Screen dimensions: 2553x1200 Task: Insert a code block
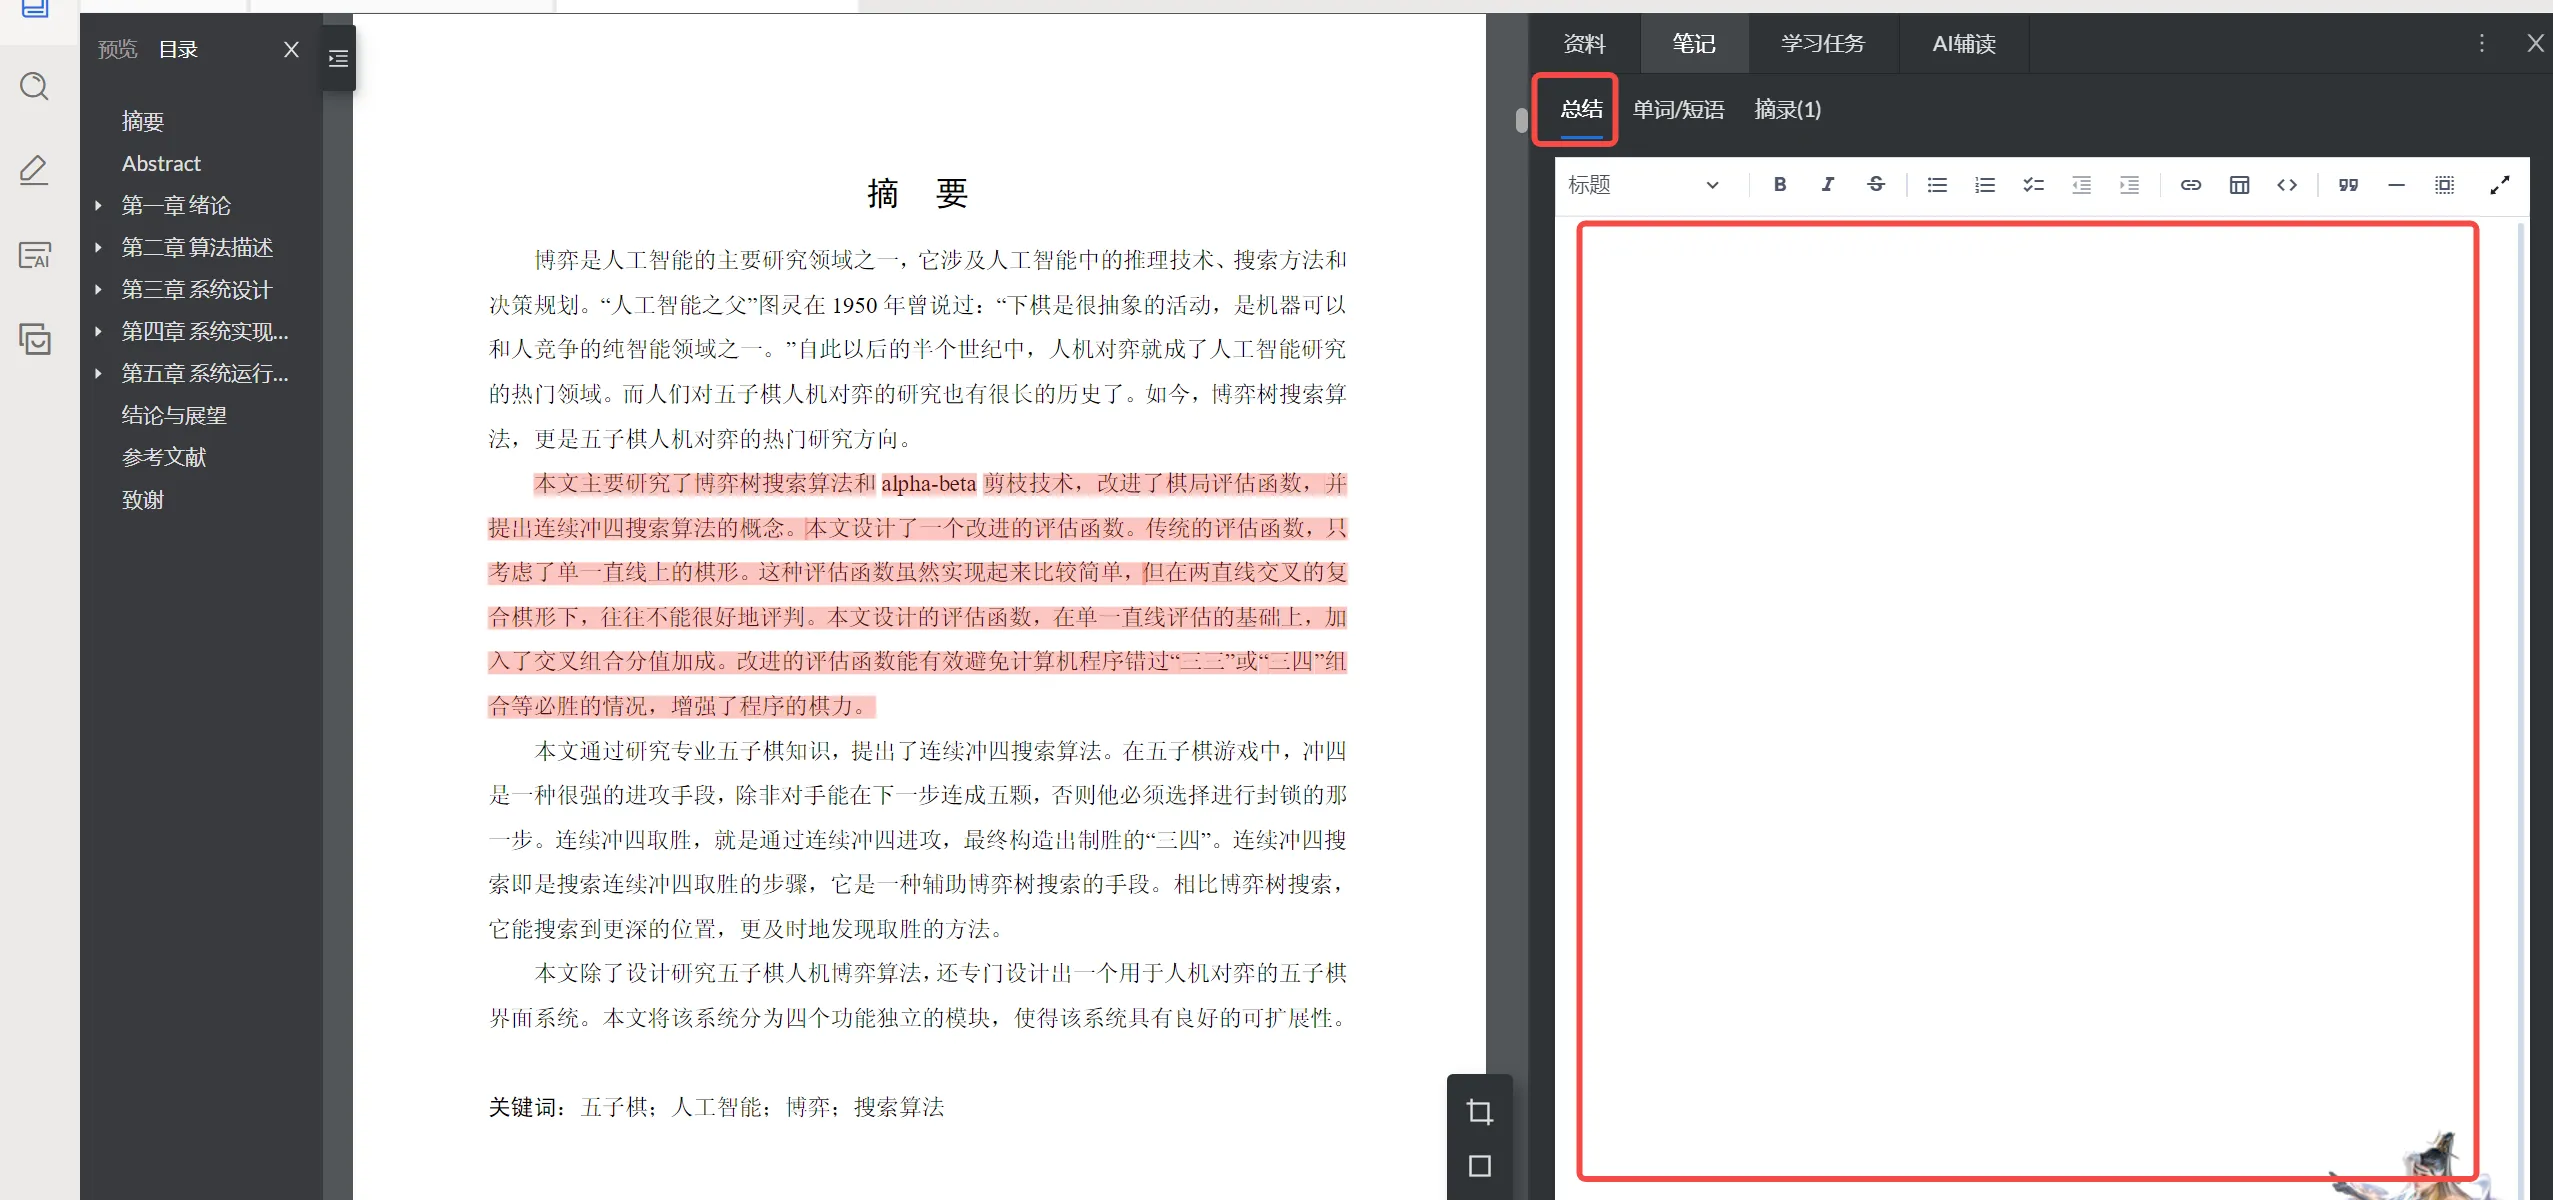[2287, 185]
